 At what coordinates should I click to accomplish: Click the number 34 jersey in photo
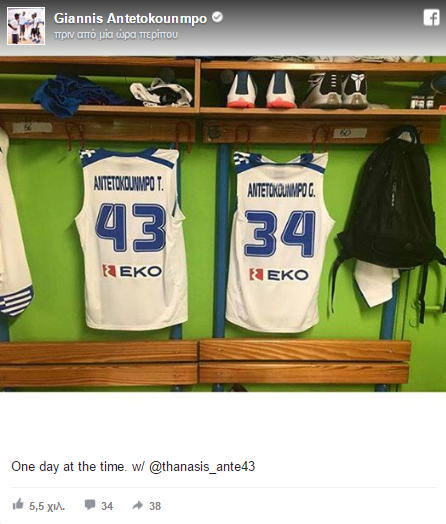[280, 242]
